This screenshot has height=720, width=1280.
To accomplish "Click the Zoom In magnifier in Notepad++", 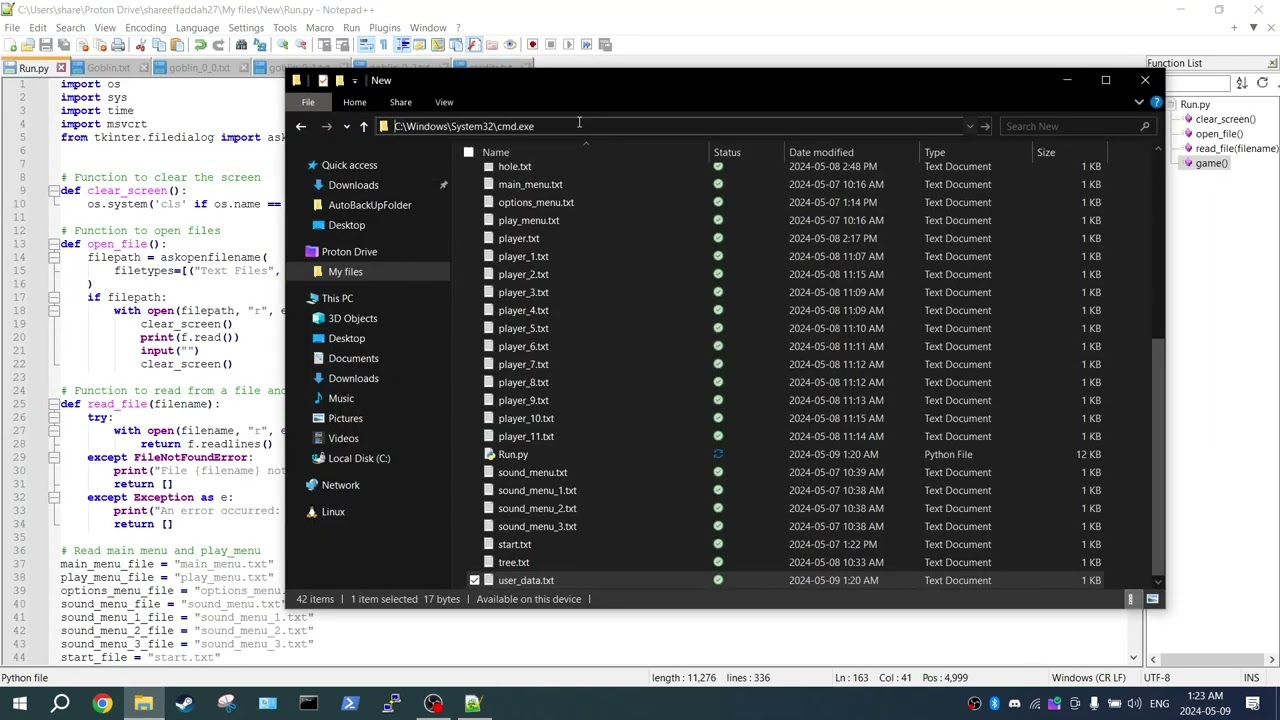I will [283, 44].
